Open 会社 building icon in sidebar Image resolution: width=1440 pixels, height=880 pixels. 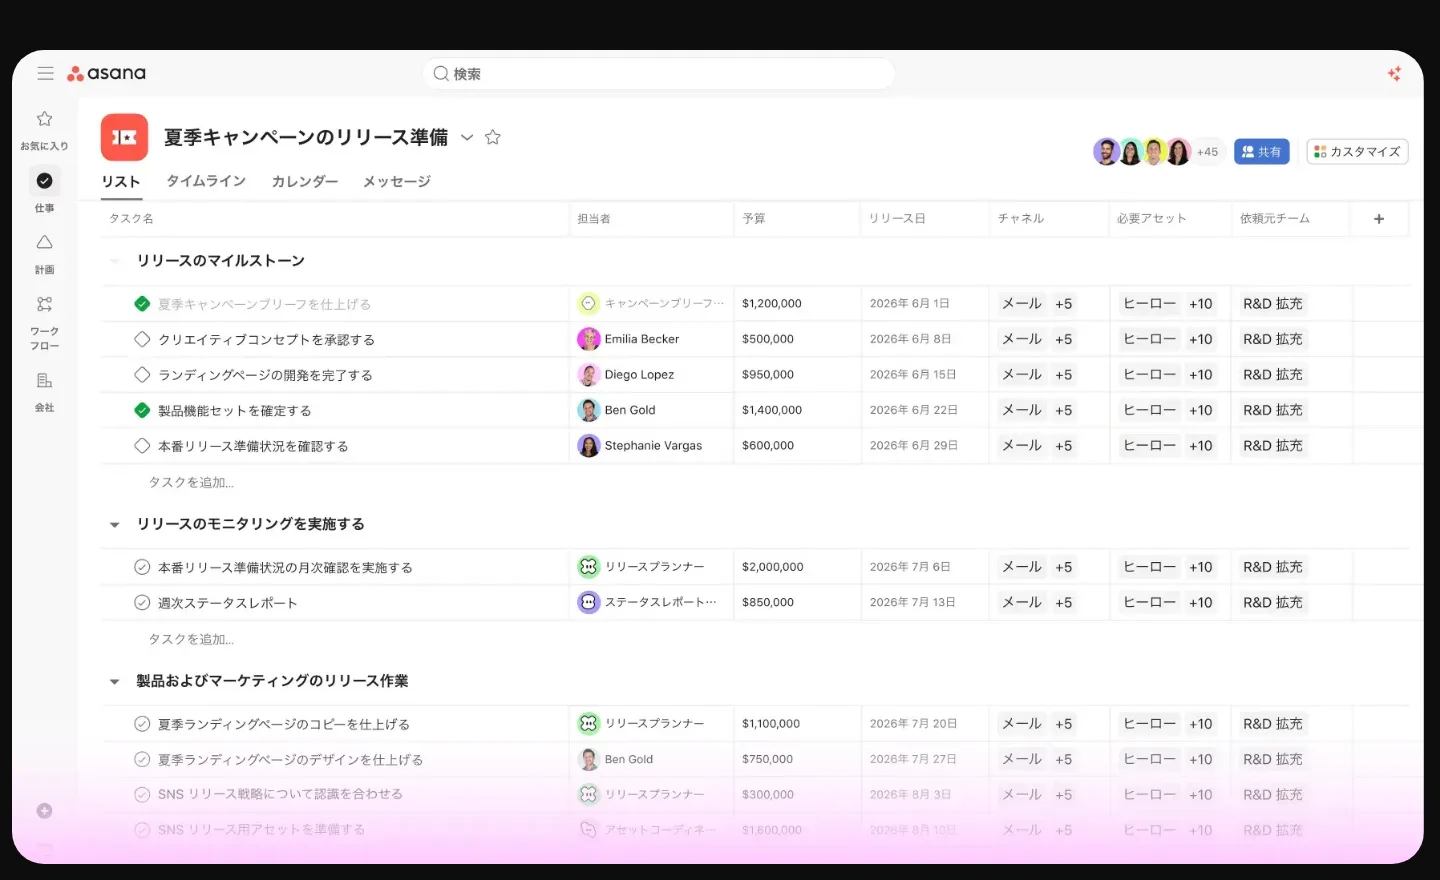click(44, 381)
